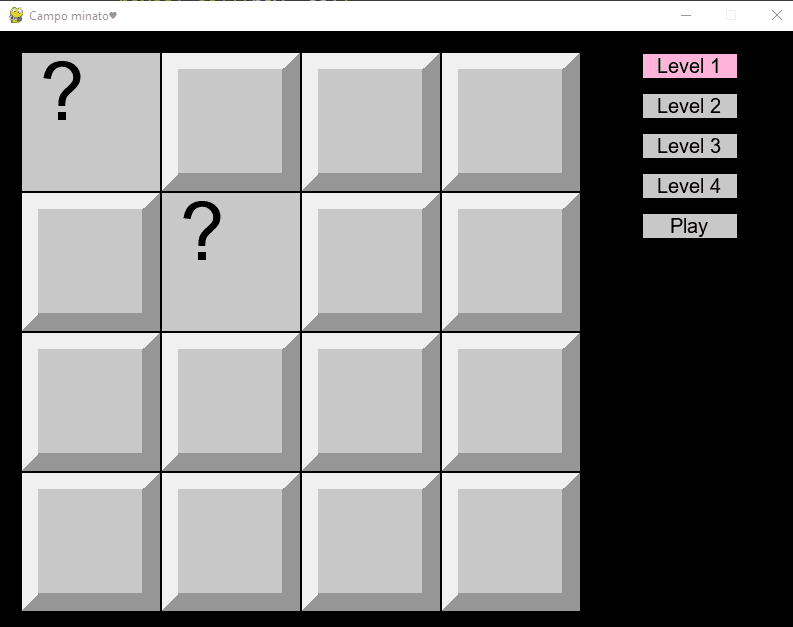Screen dimensions: 793x627
Task: Choose Level 2 difficulty
Action: click(690, 106)
